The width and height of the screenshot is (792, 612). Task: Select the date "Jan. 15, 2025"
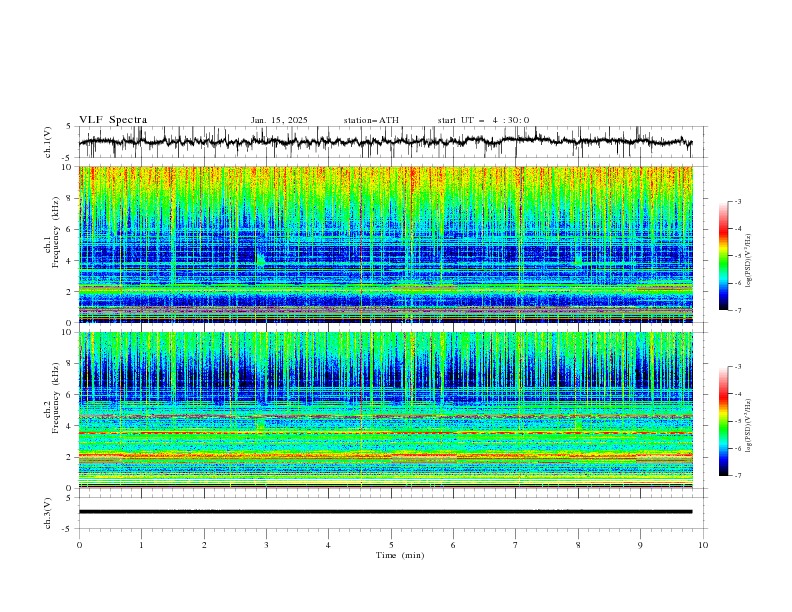279,120
